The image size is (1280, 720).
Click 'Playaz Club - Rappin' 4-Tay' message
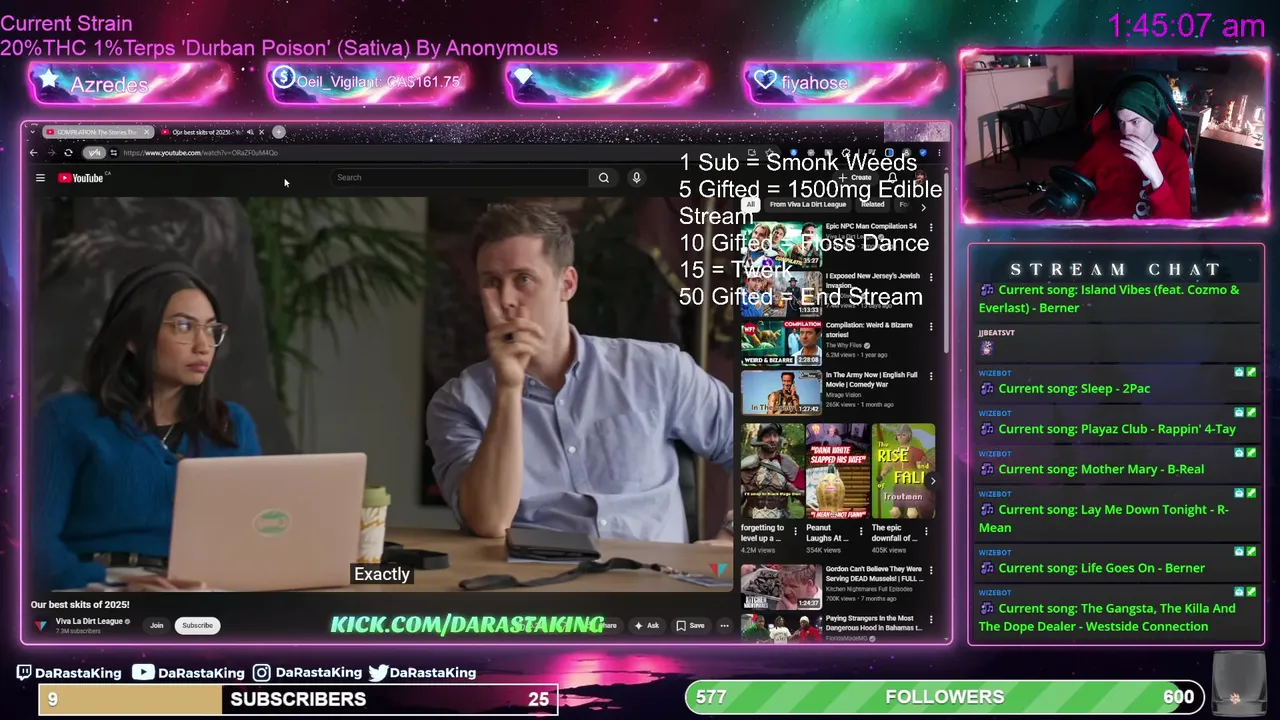(1117, 429)
